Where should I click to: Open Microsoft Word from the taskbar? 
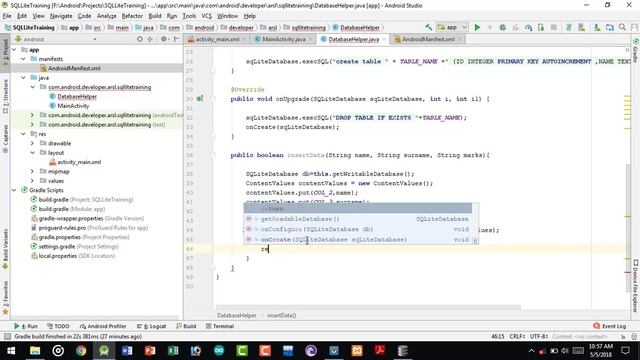tap(127, 351)
